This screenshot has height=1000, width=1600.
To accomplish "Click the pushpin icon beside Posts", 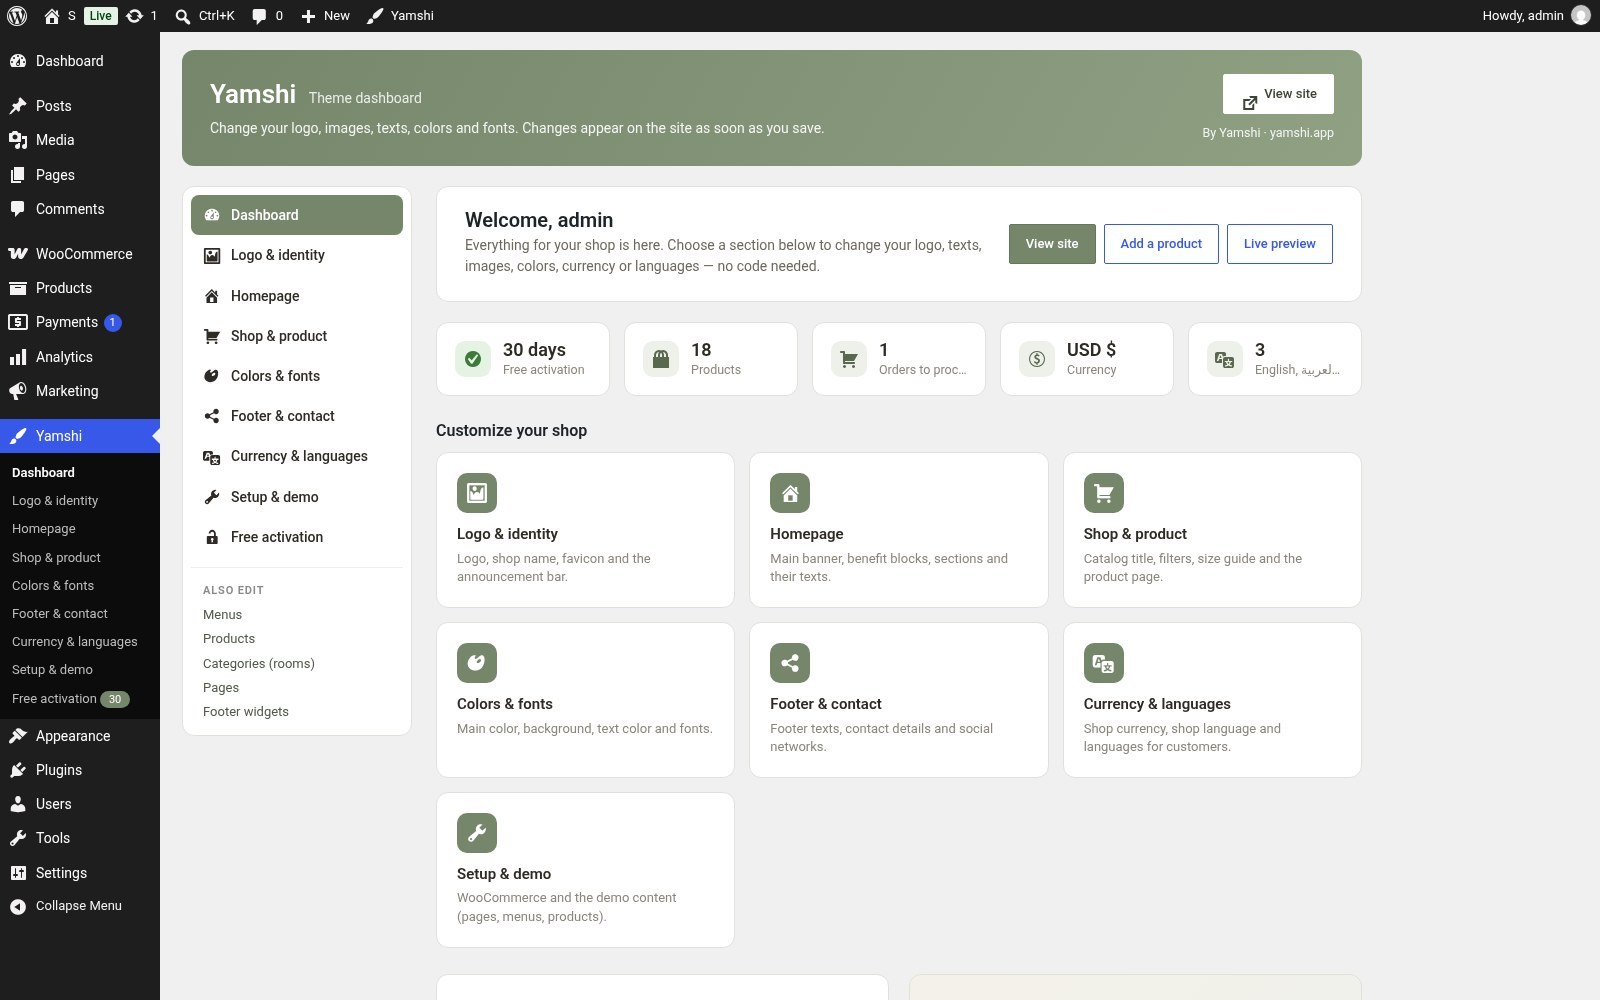I will point(18,106).
